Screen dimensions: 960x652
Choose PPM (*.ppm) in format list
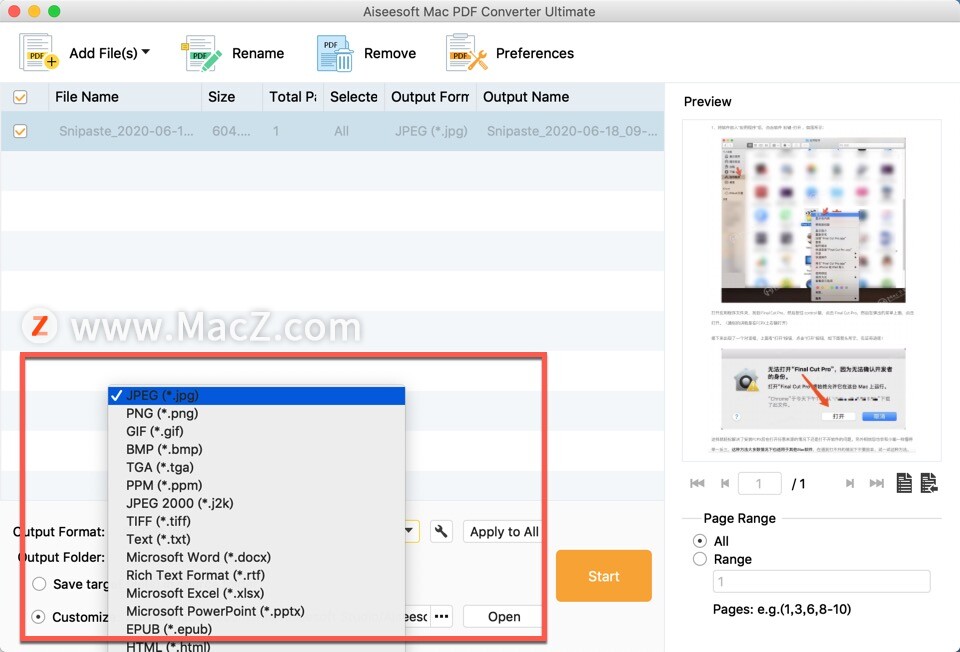[x=257, y=485]
